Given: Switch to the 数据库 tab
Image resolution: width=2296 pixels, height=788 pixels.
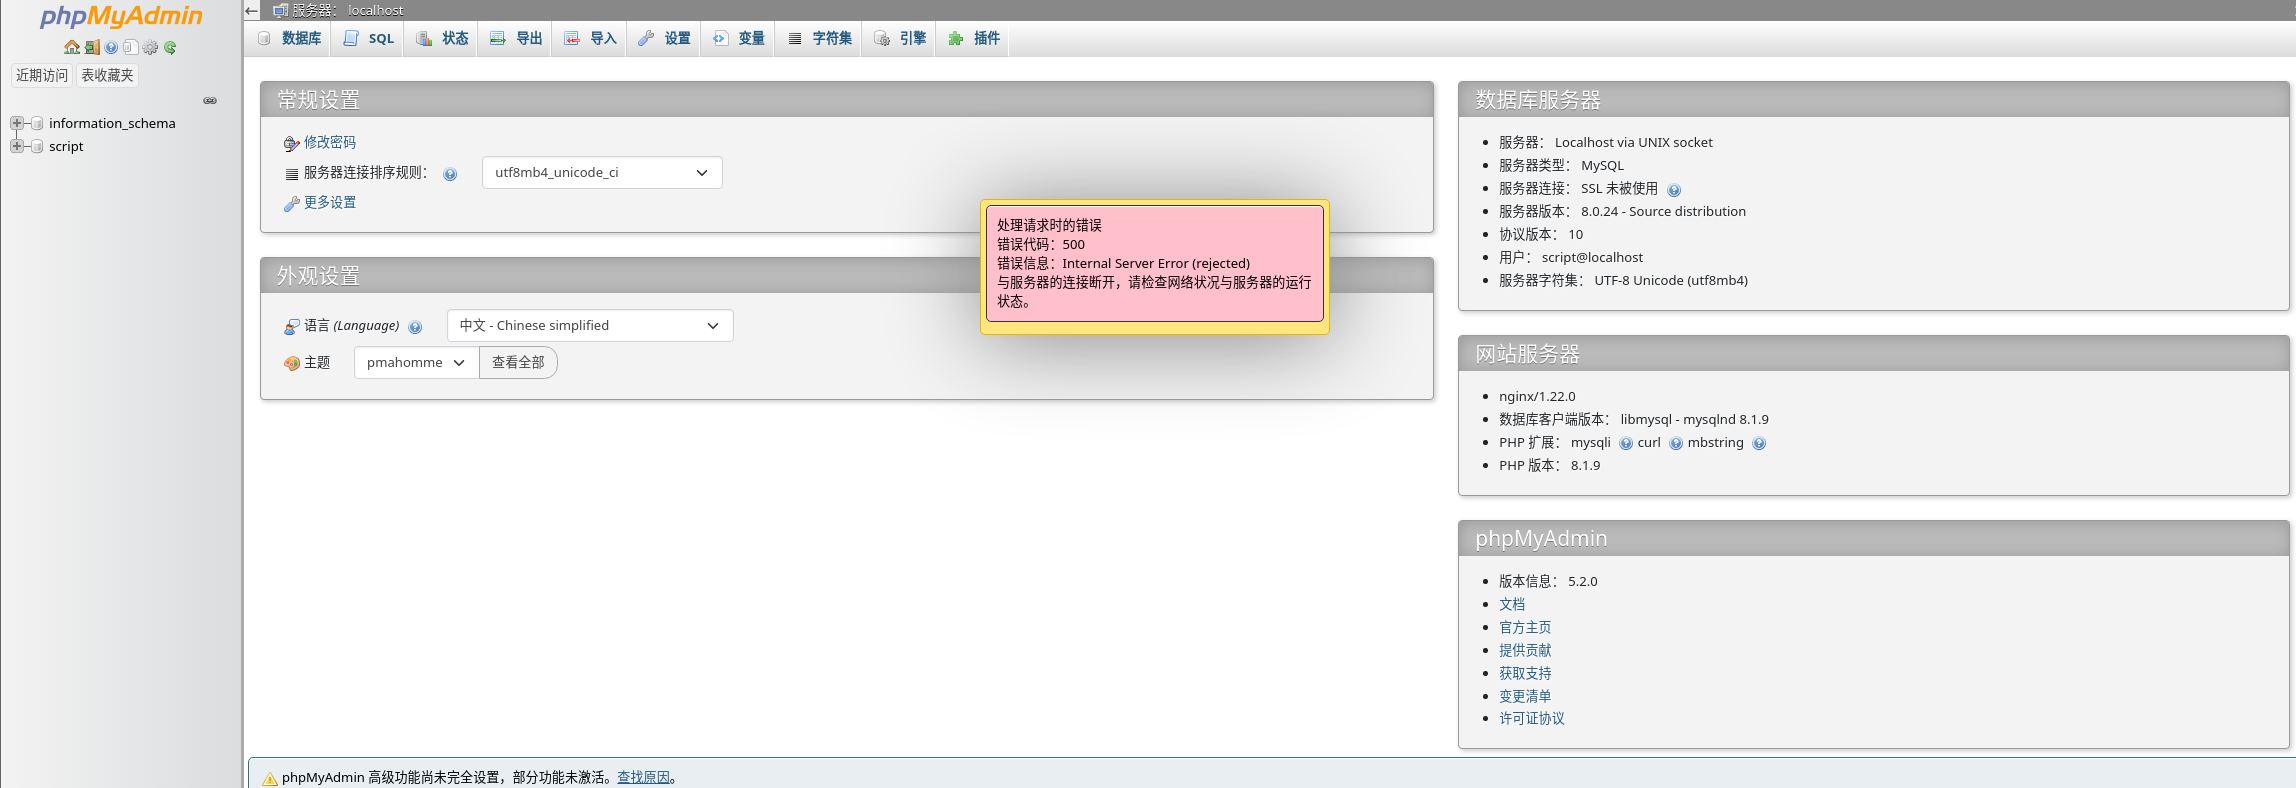Looking at the screenshot, I should tap(290, 38).
